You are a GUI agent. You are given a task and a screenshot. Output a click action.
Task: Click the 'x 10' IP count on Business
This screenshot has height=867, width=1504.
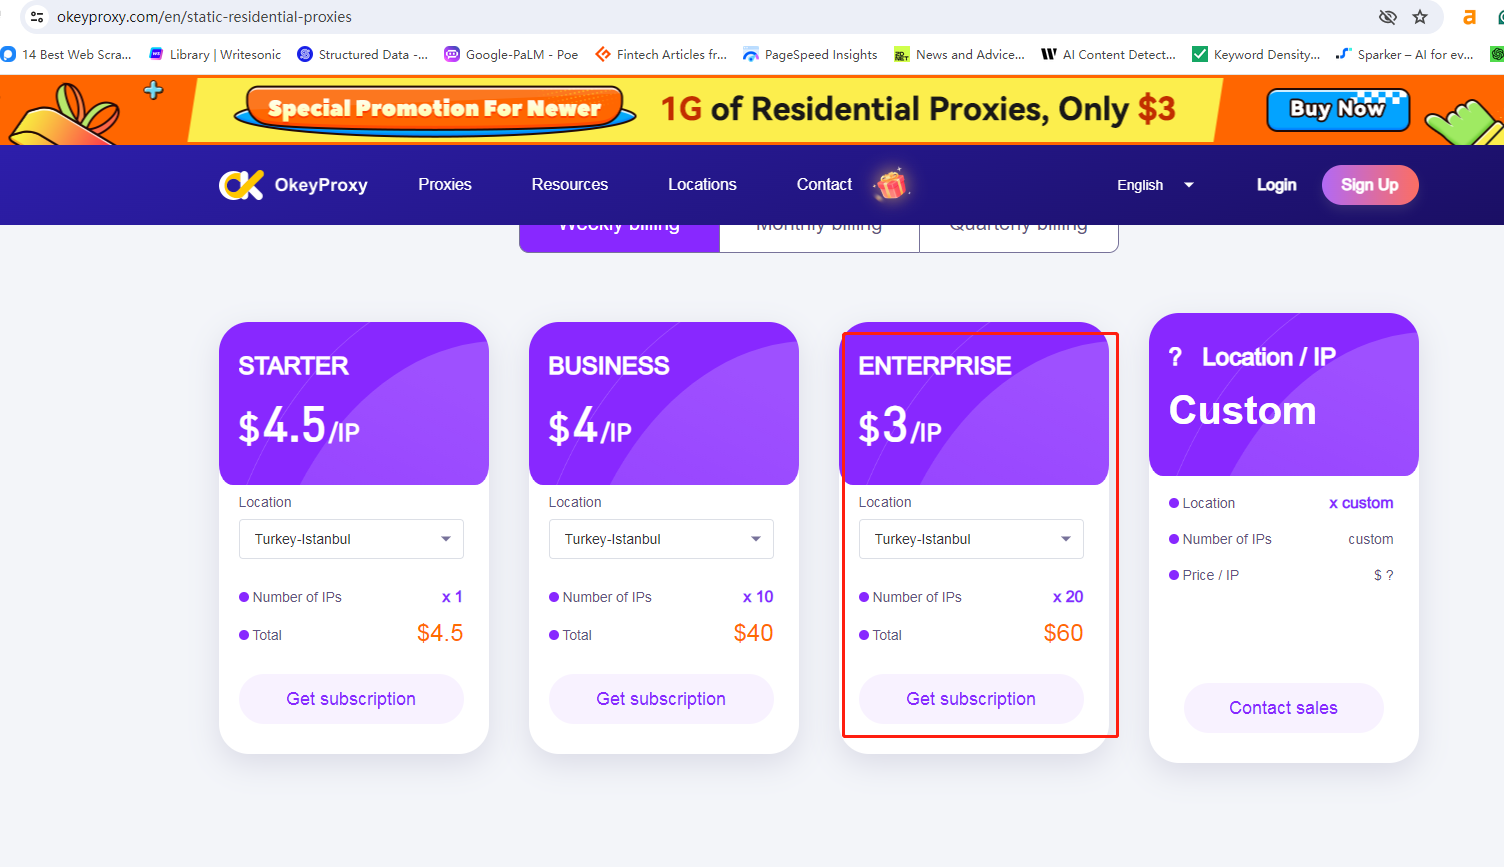(x=758, y=597)
